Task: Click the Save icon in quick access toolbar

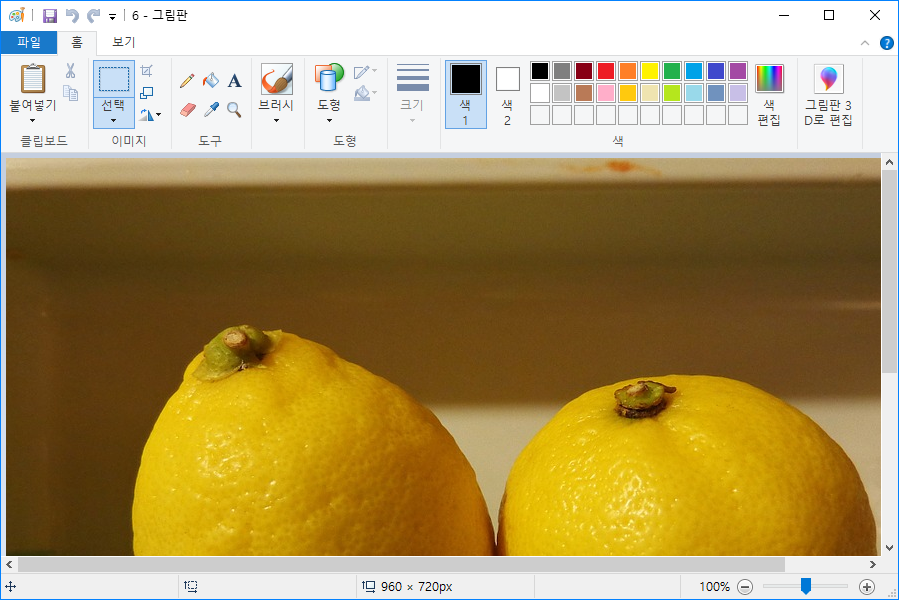Action: pyautogui.click(x=50, y=15)
